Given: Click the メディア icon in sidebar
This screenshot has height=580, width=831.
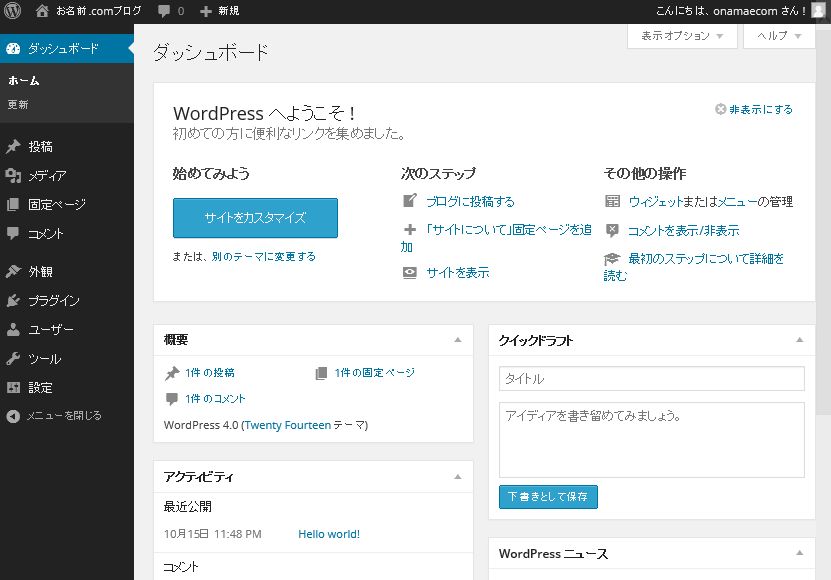Looking at the screenshot, I should (x=13, y=175).
